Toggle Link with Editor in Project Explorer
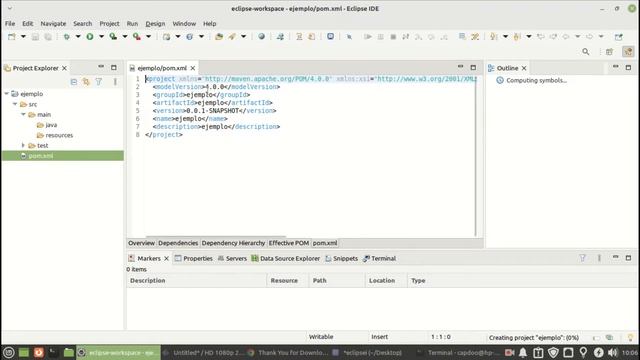Viewport: 640px width, 360px height. pos(86,82)
